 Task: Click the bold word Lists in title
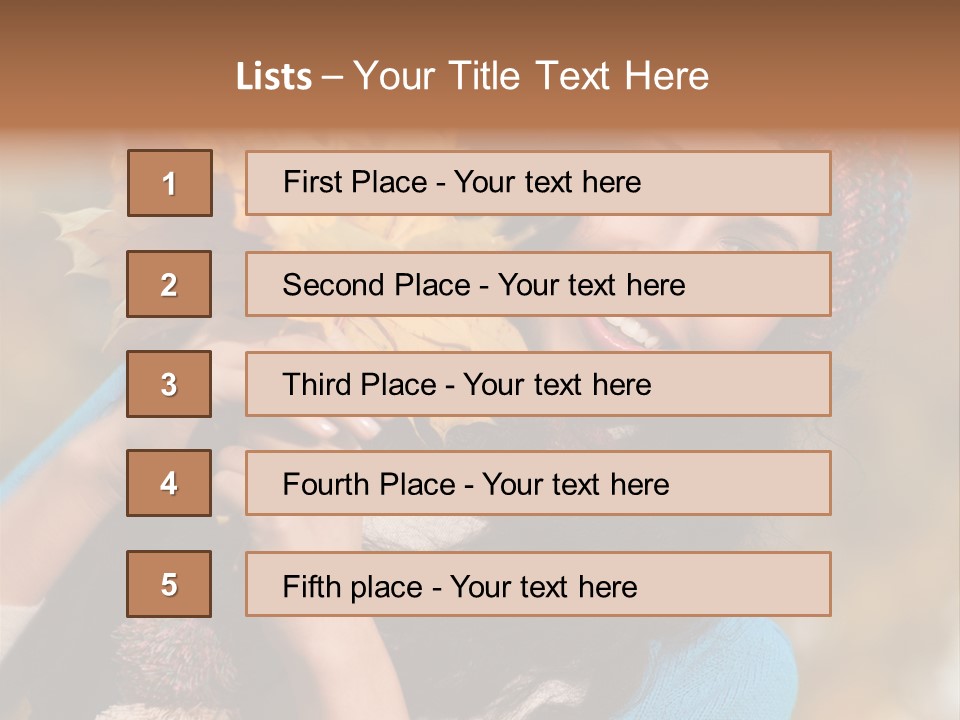(274, 77)
